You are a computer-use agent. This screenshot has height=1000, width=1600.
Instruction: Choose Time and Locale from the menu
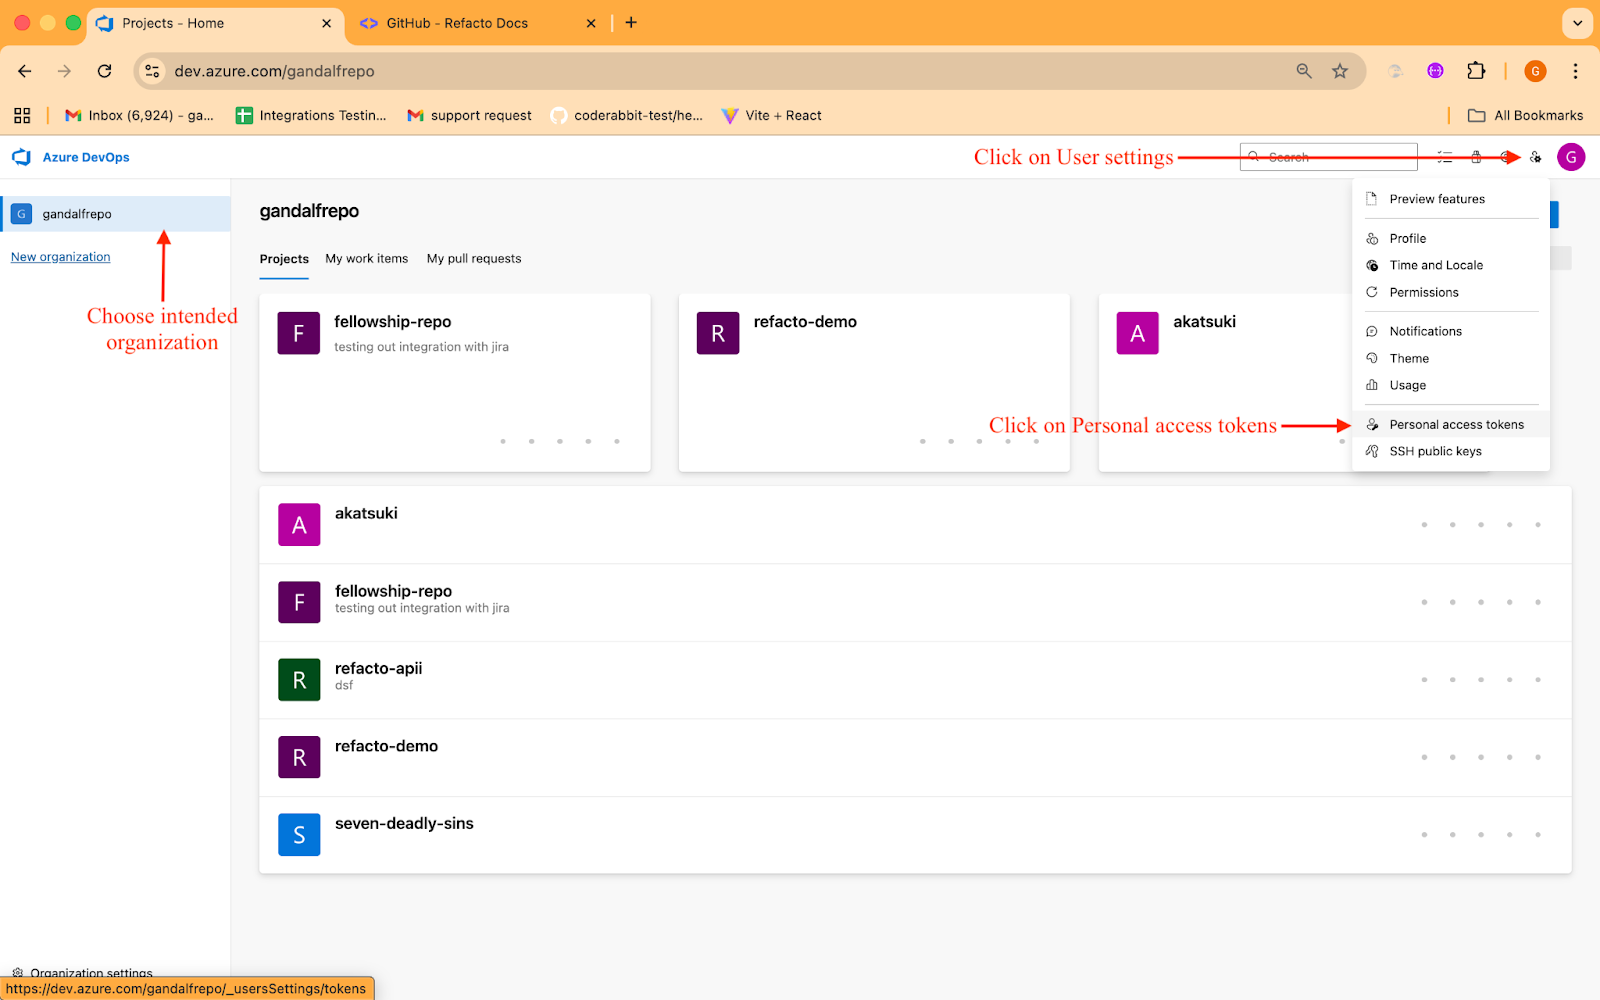(1451, 265)
